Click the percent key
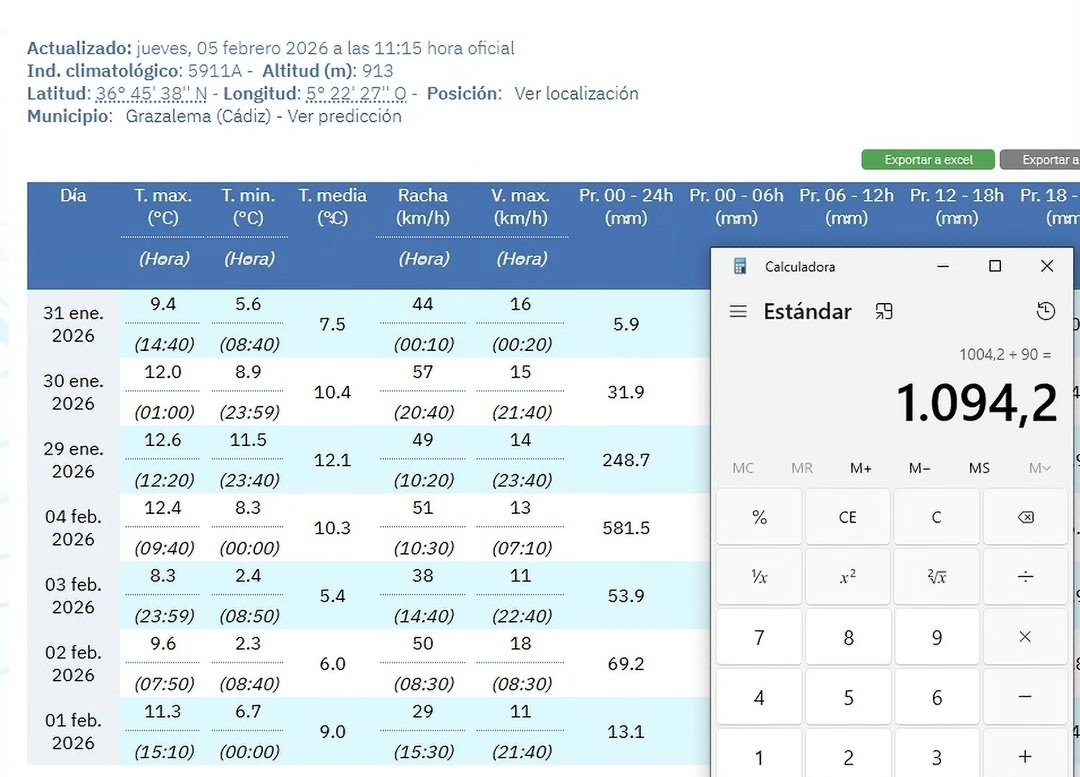This screenshot has width=1080, height=777. click(759, 517)
